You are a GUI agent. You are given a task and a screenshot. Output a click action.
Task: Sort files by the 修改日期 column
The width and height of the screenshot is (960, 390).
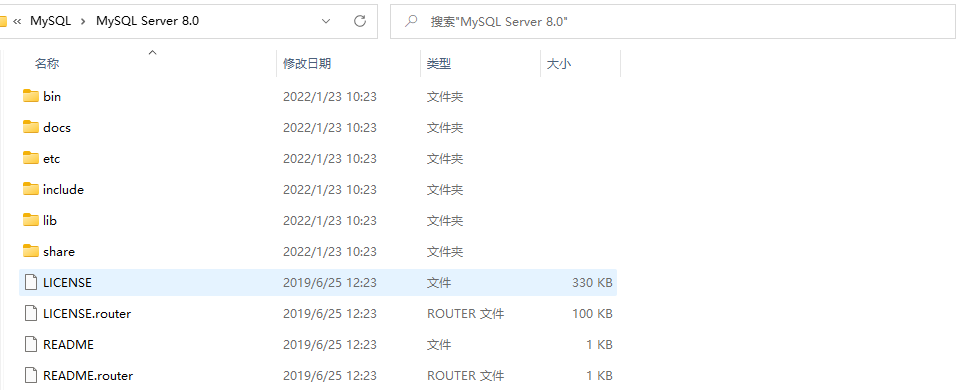click(307, 63)
